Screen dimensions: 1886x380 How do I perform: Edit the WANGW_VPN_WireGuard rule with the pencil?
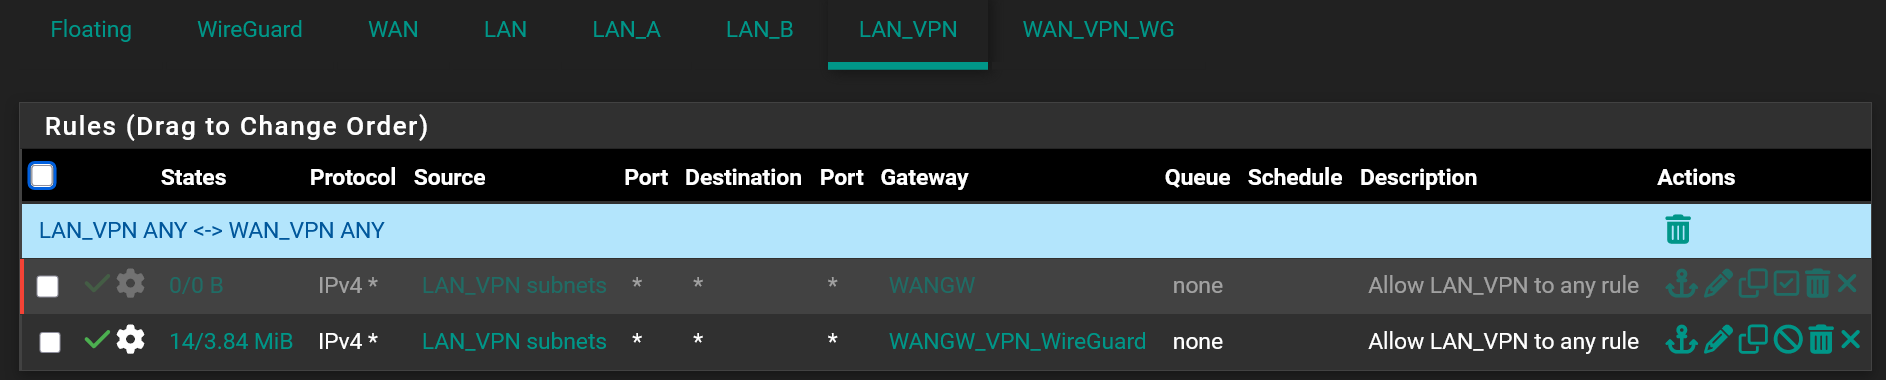coord(1717,340)
